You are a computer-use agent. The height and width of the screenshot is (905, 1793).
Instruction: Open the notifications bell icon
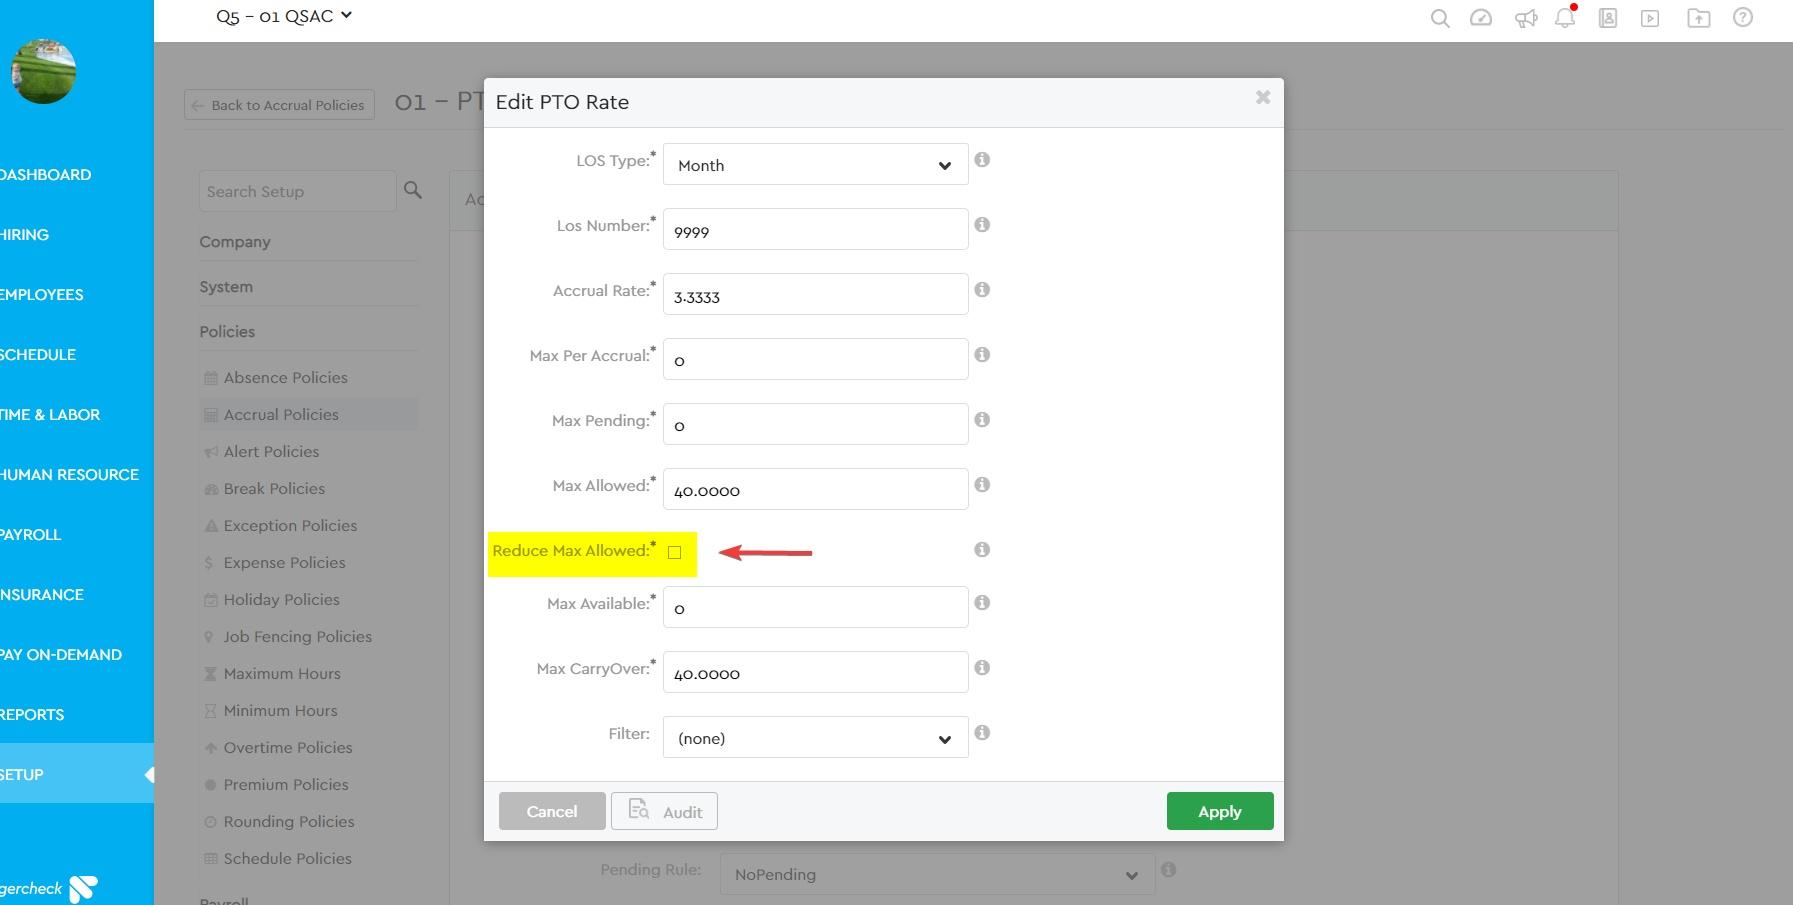tap(1565, 18)
